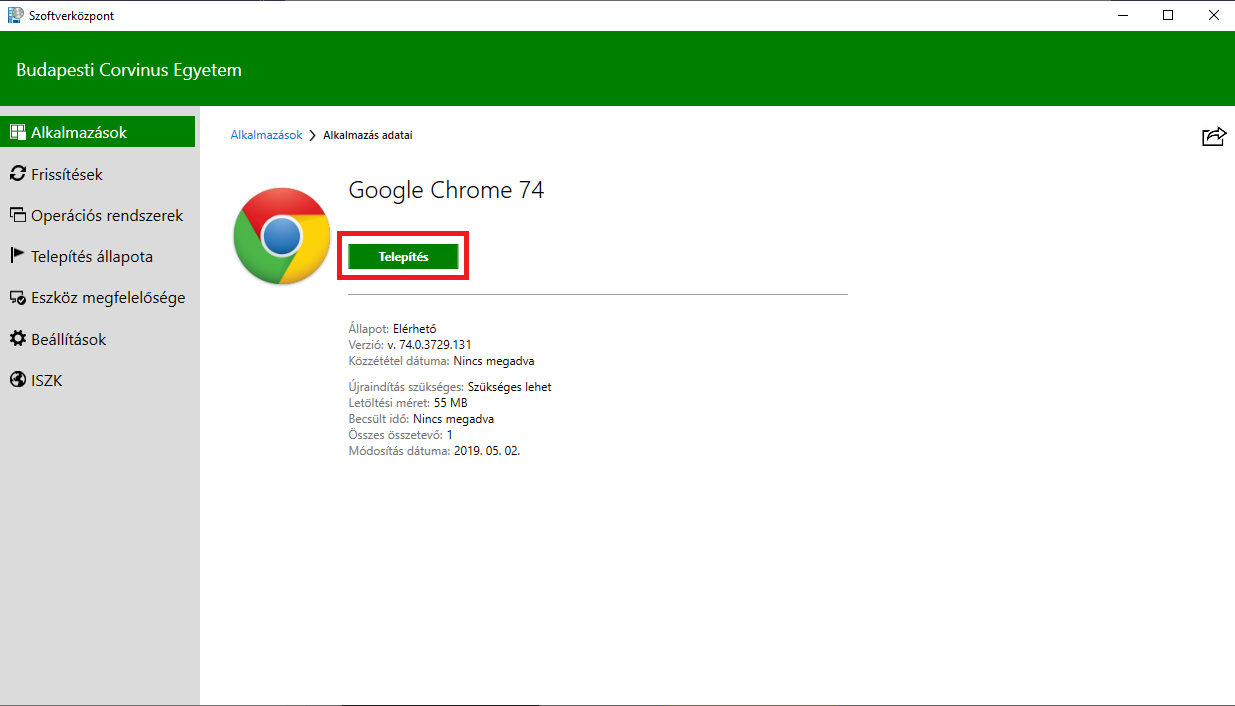This screenshot has height=706, width=1235.
Task: Maximize the Szoftverközpont window
Action: tap(1167, 15)
